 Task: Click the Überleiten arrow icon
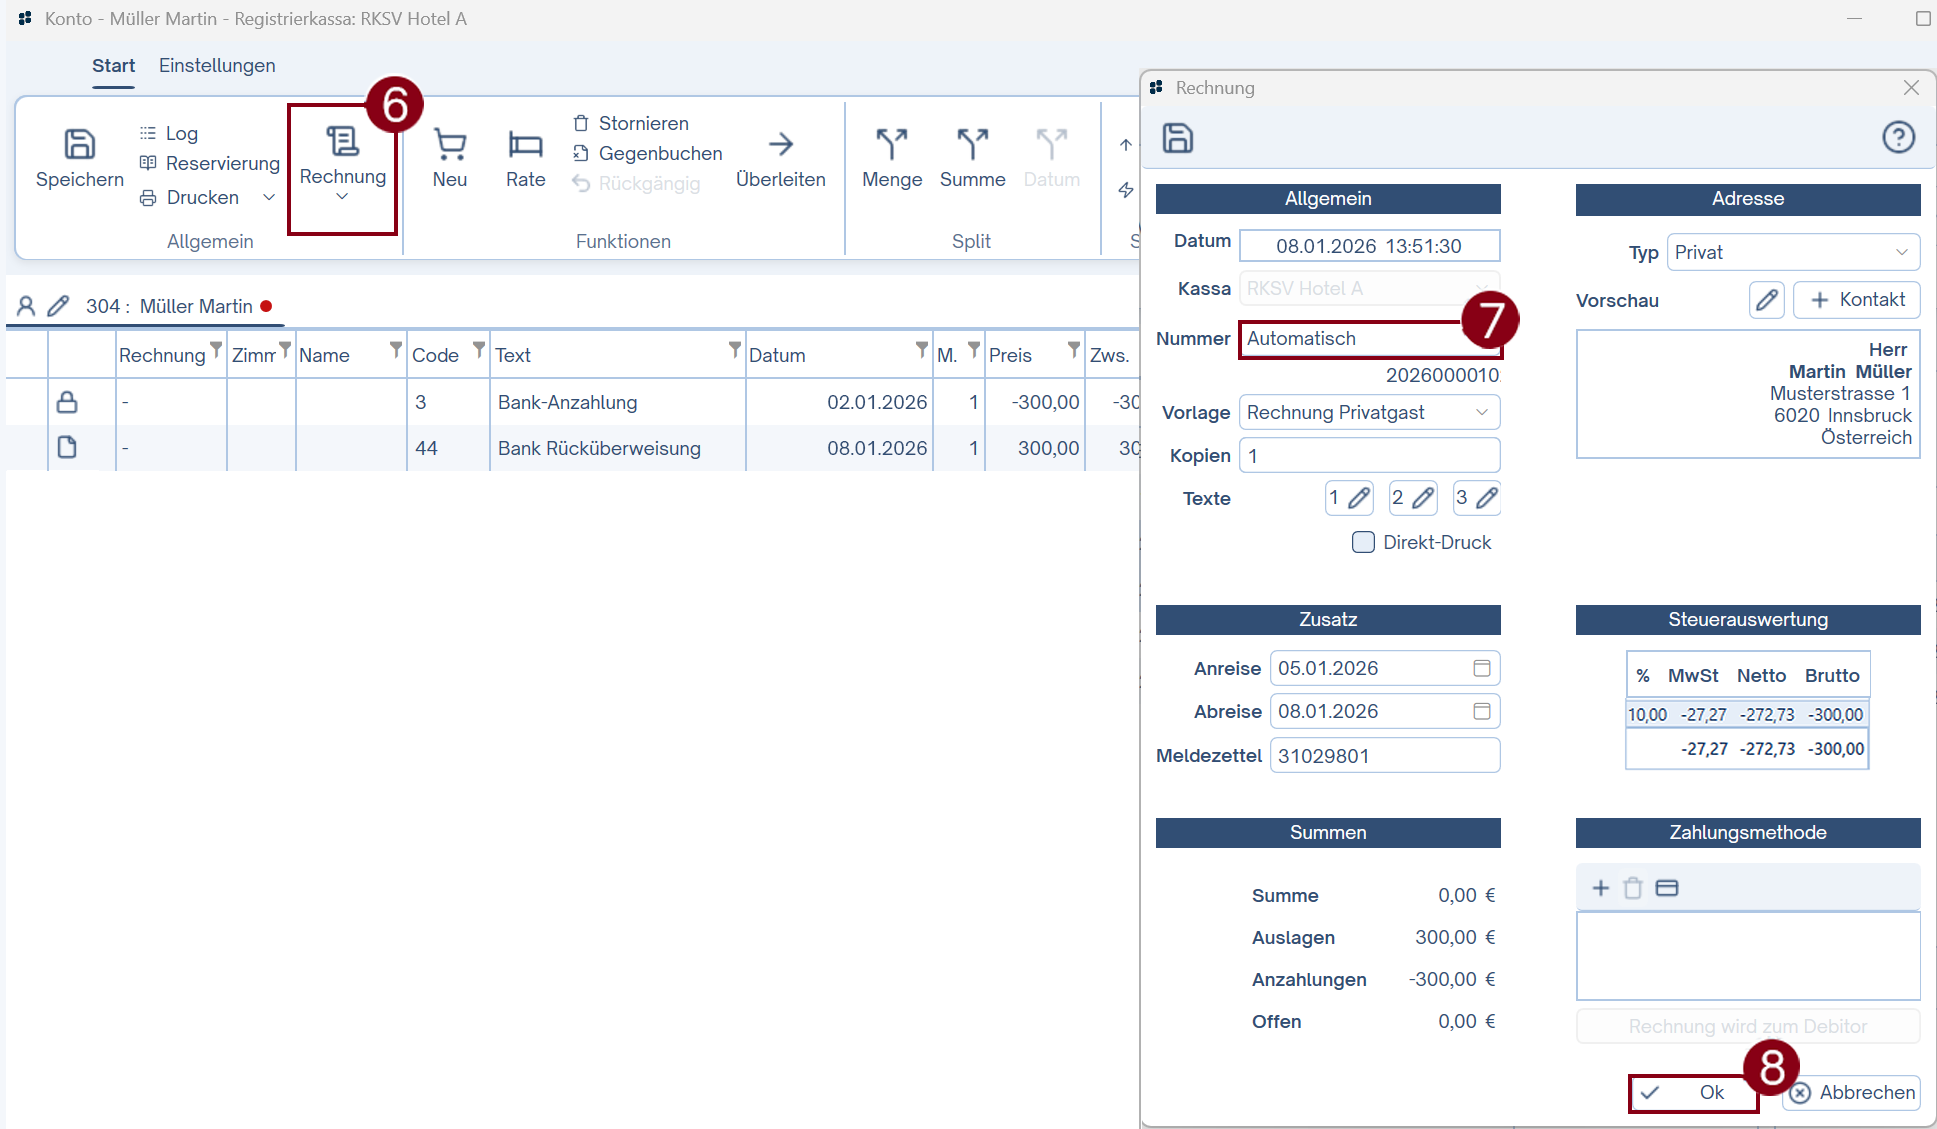click(x=781, y=145)
